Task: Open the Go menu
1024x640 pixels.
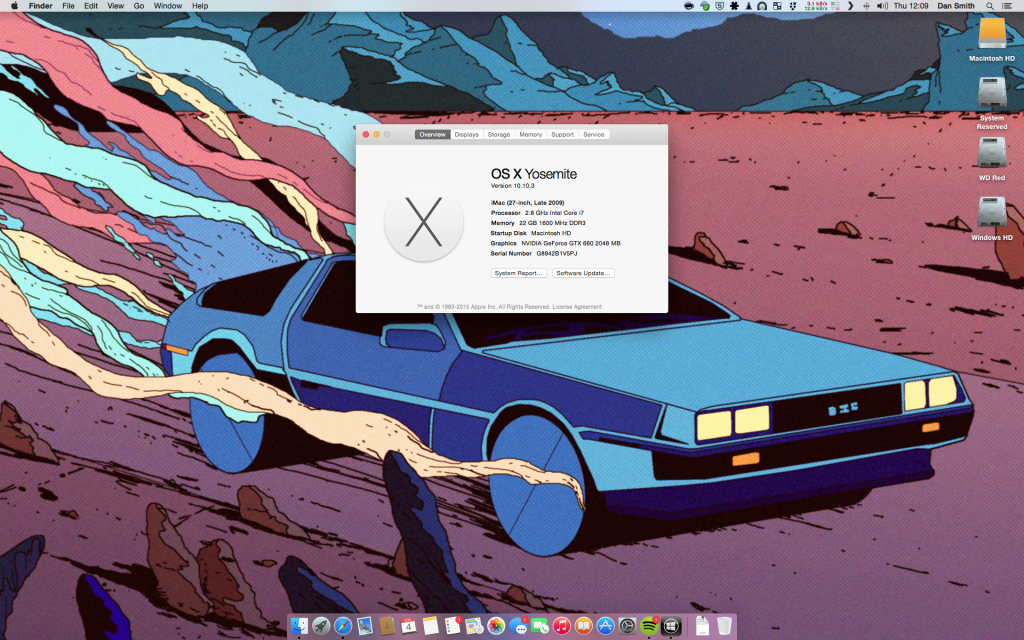Action: click(x=138, y=6)
